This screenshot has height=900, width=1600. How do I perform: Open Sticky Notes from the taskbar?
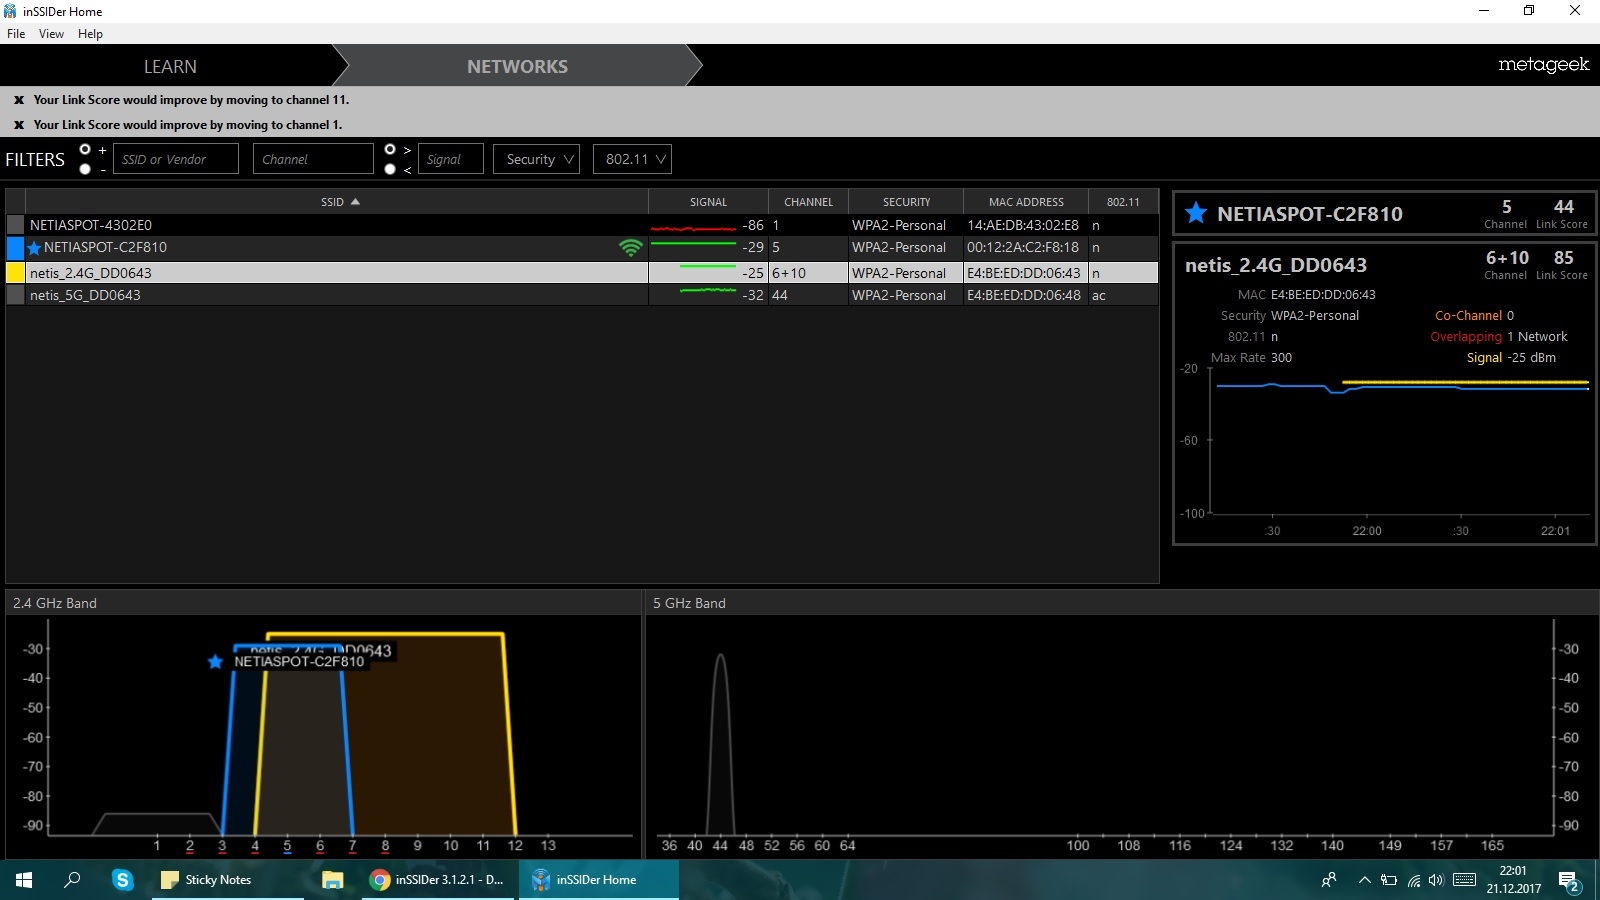point(228,880)
